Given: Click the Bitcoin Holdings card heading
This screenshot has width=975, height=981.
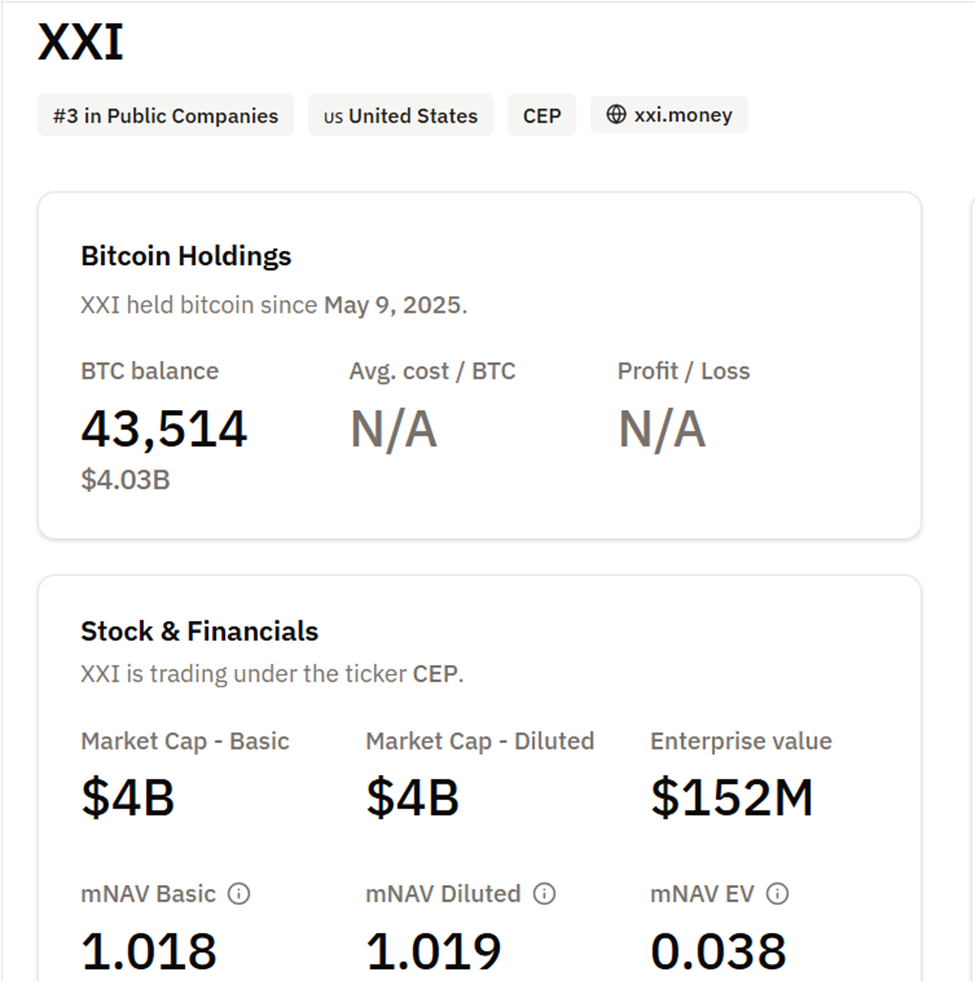Looking at the screenshot, I should click(186, 256).
